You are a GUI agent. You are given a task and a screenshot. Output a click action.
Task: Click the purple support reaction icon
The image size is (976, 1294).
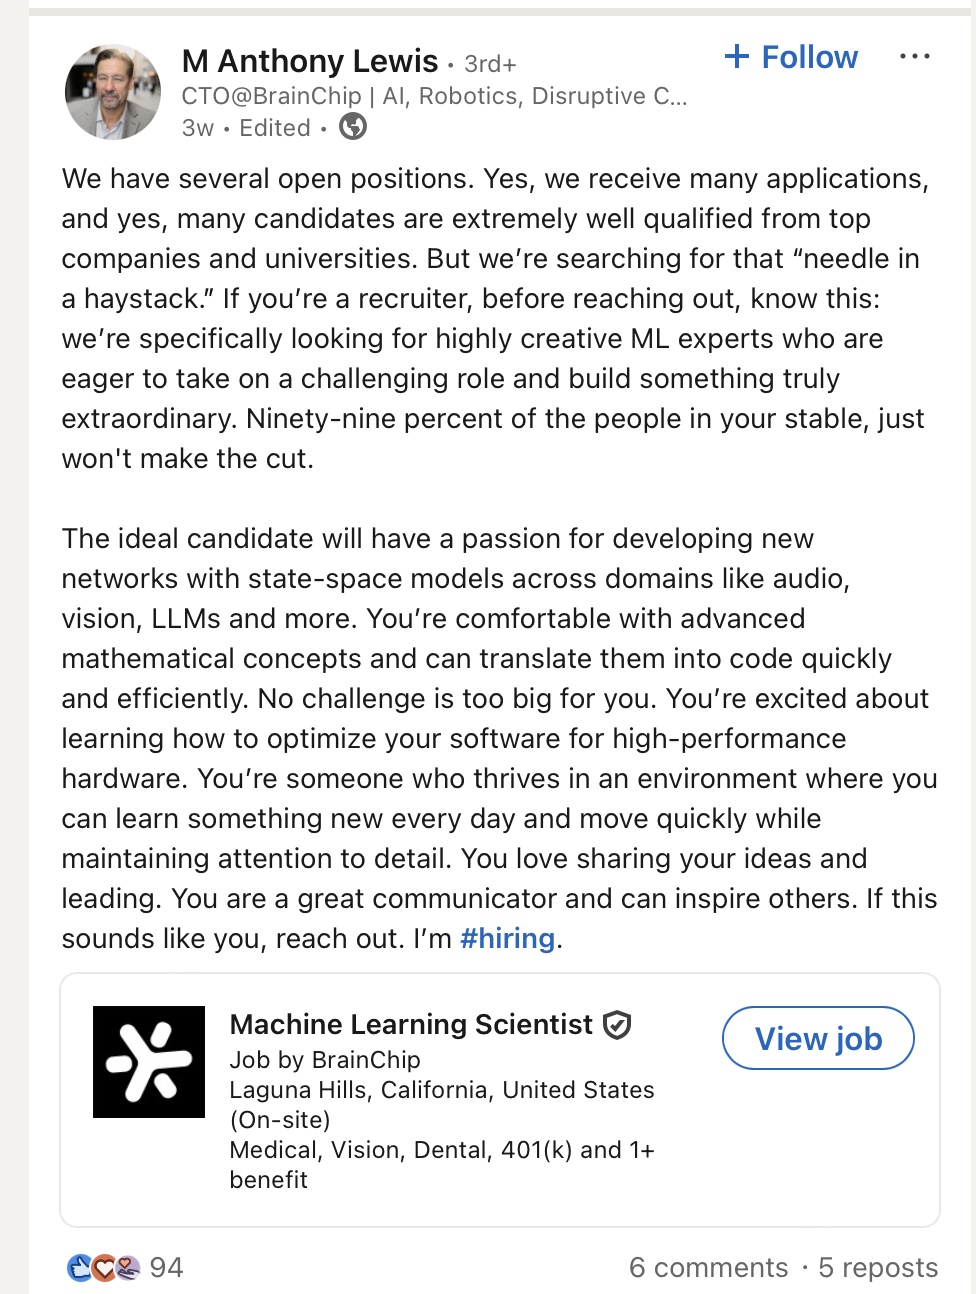tap(127, 1268)
